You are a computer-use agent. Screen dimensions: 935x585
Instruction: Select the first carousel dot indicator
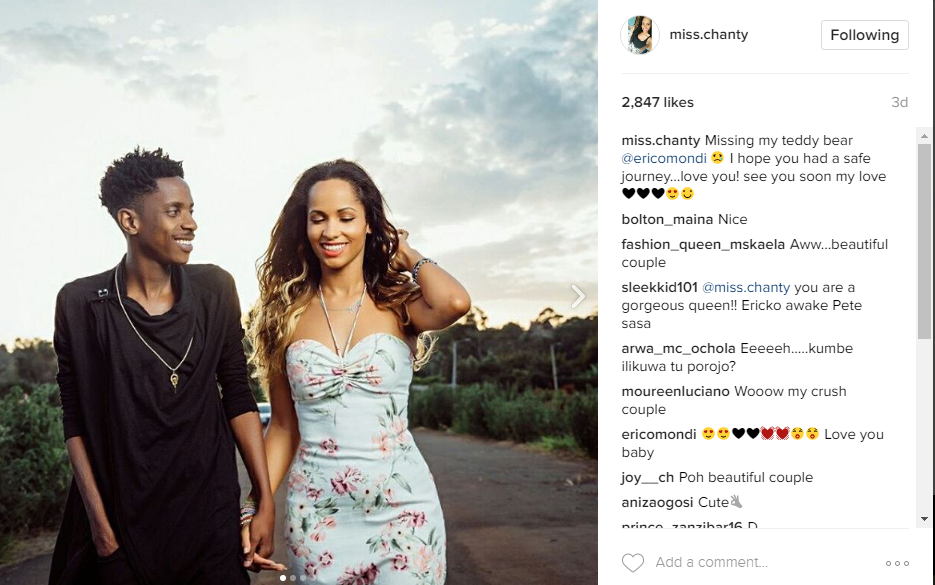(x=283, y=578)
